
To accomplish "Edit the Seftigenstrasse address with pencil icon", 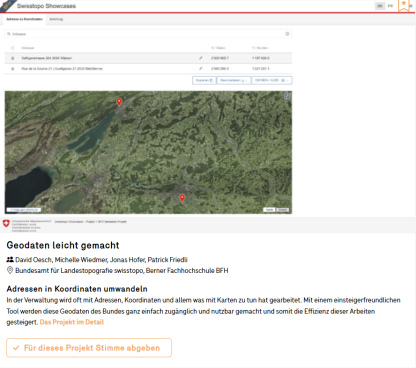I will [201, 58].
